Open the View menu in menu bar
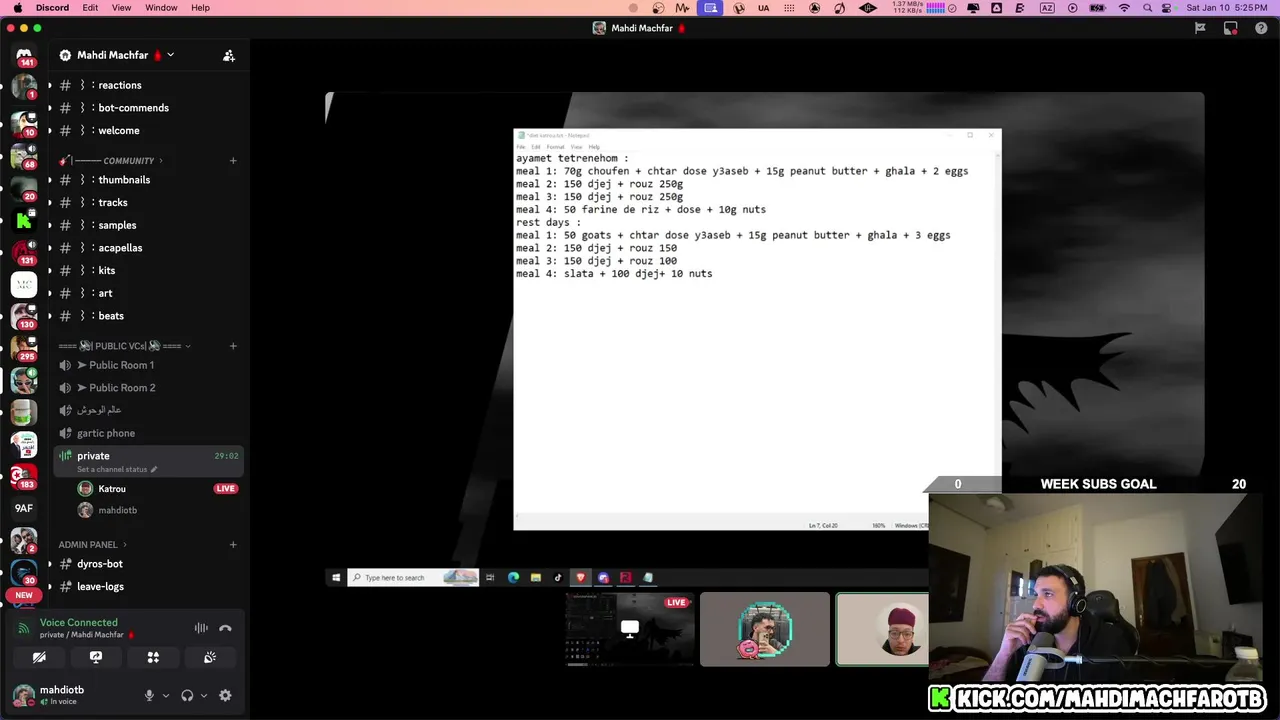Image resolution: width=1280 pixels, height=720 pixels. tap(121, 8)
